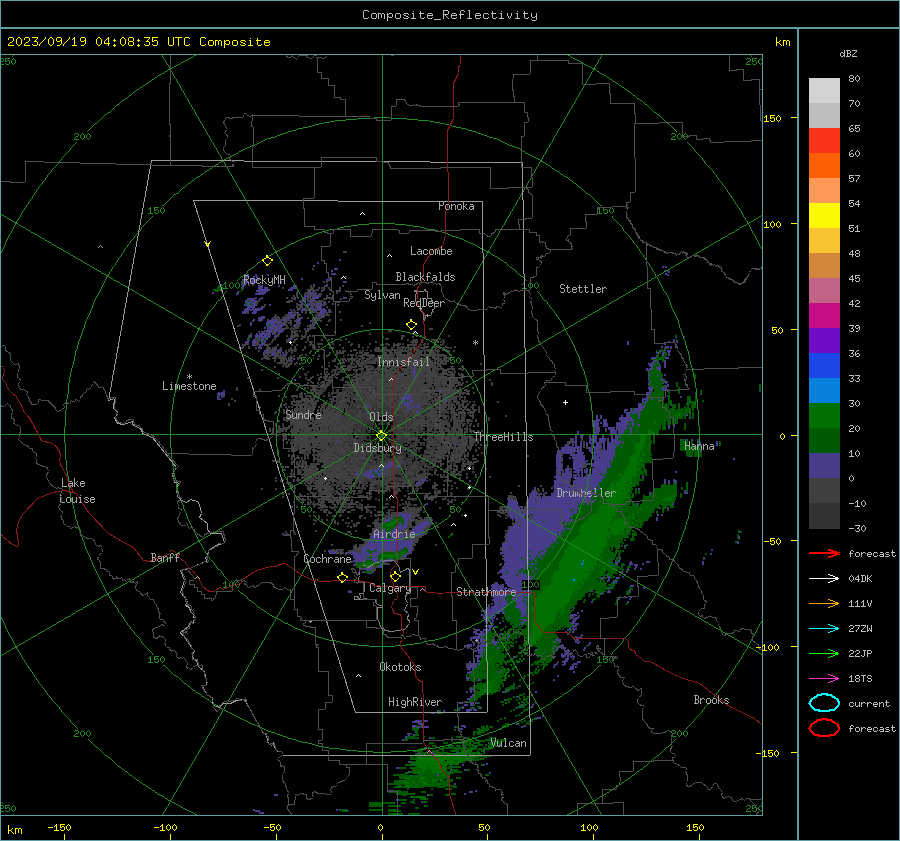The width and height of the screenshot is (900, 841).
Task: Click the white 04DK arrow in legend
Action: (x=824, y=579)
